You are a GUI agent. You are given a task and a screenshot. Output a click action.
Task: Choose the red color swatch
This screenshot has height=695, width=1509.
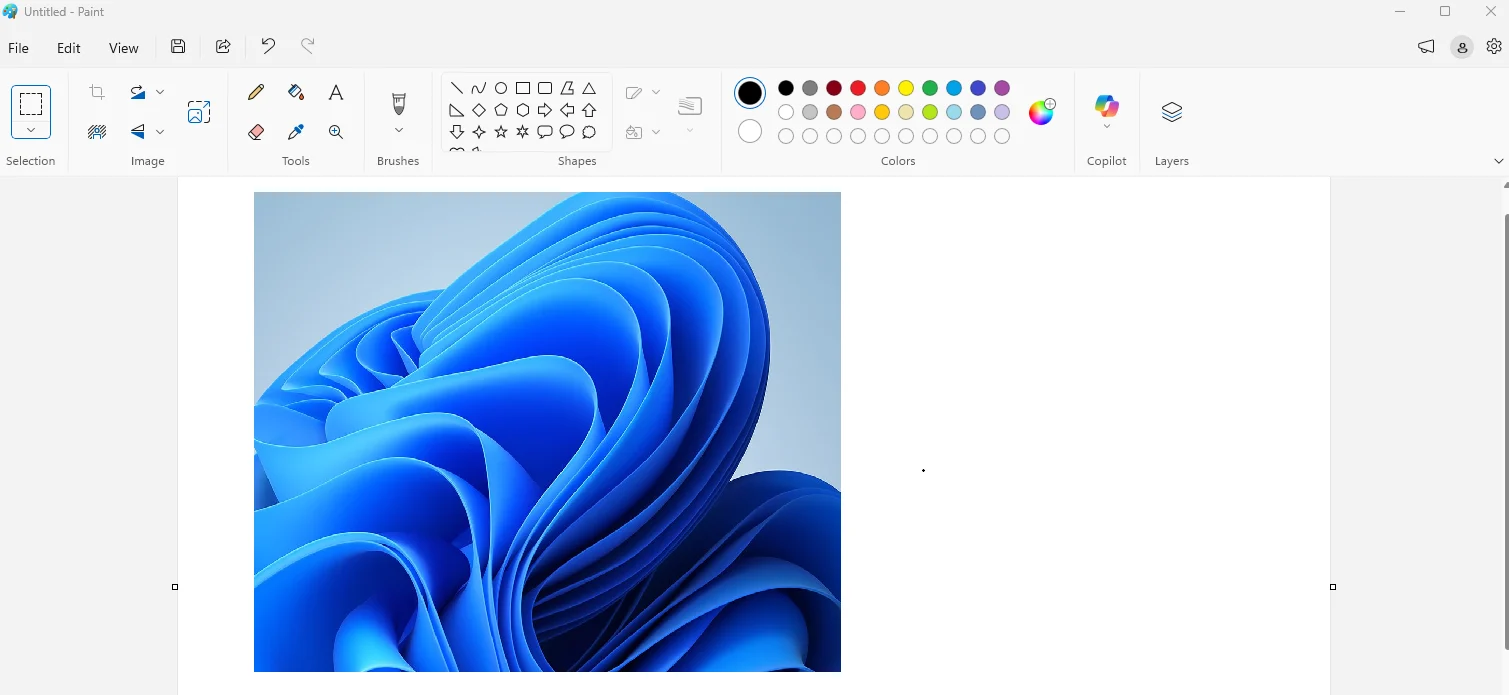(x=858, y=88)
